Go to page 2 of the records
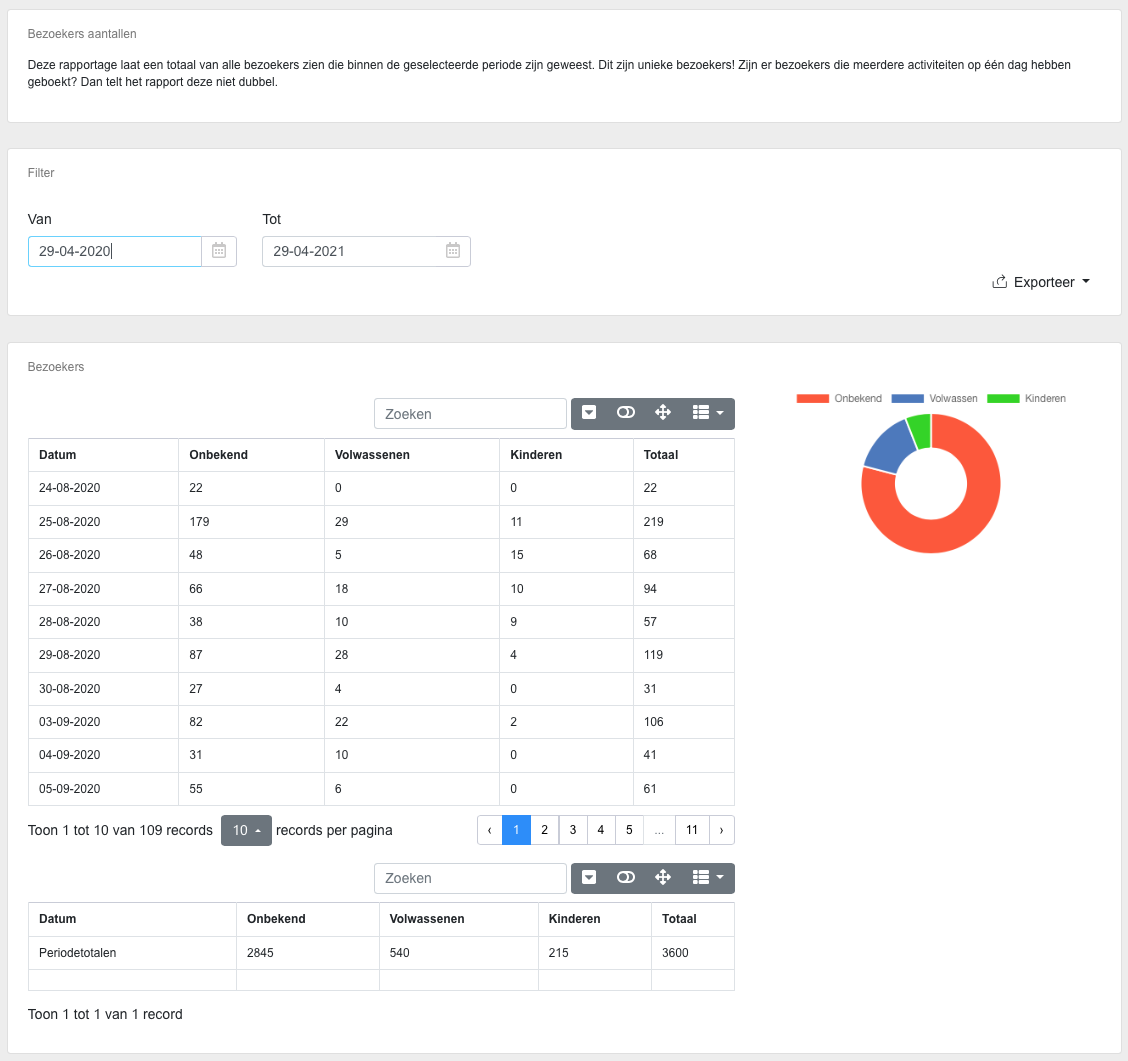 click(x=544, y=830)
